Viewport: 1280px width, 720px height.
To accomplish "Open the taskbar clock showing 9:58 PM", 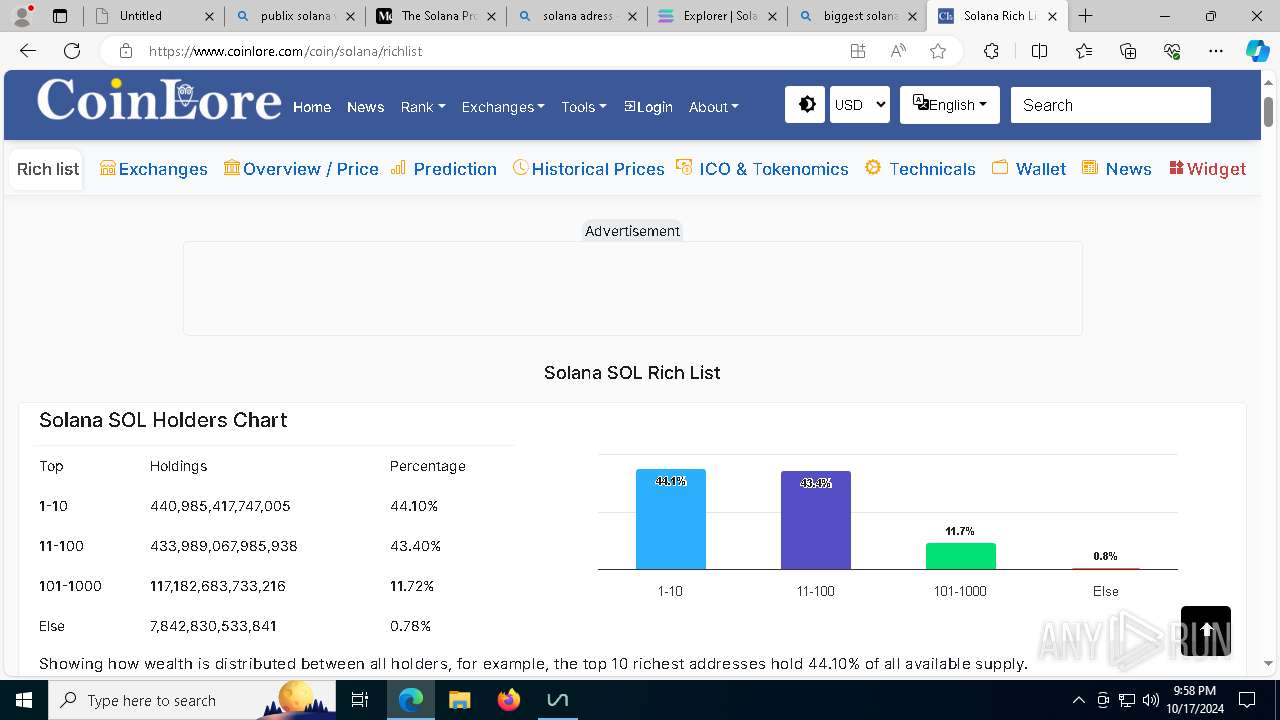I will coord(1194,700).
